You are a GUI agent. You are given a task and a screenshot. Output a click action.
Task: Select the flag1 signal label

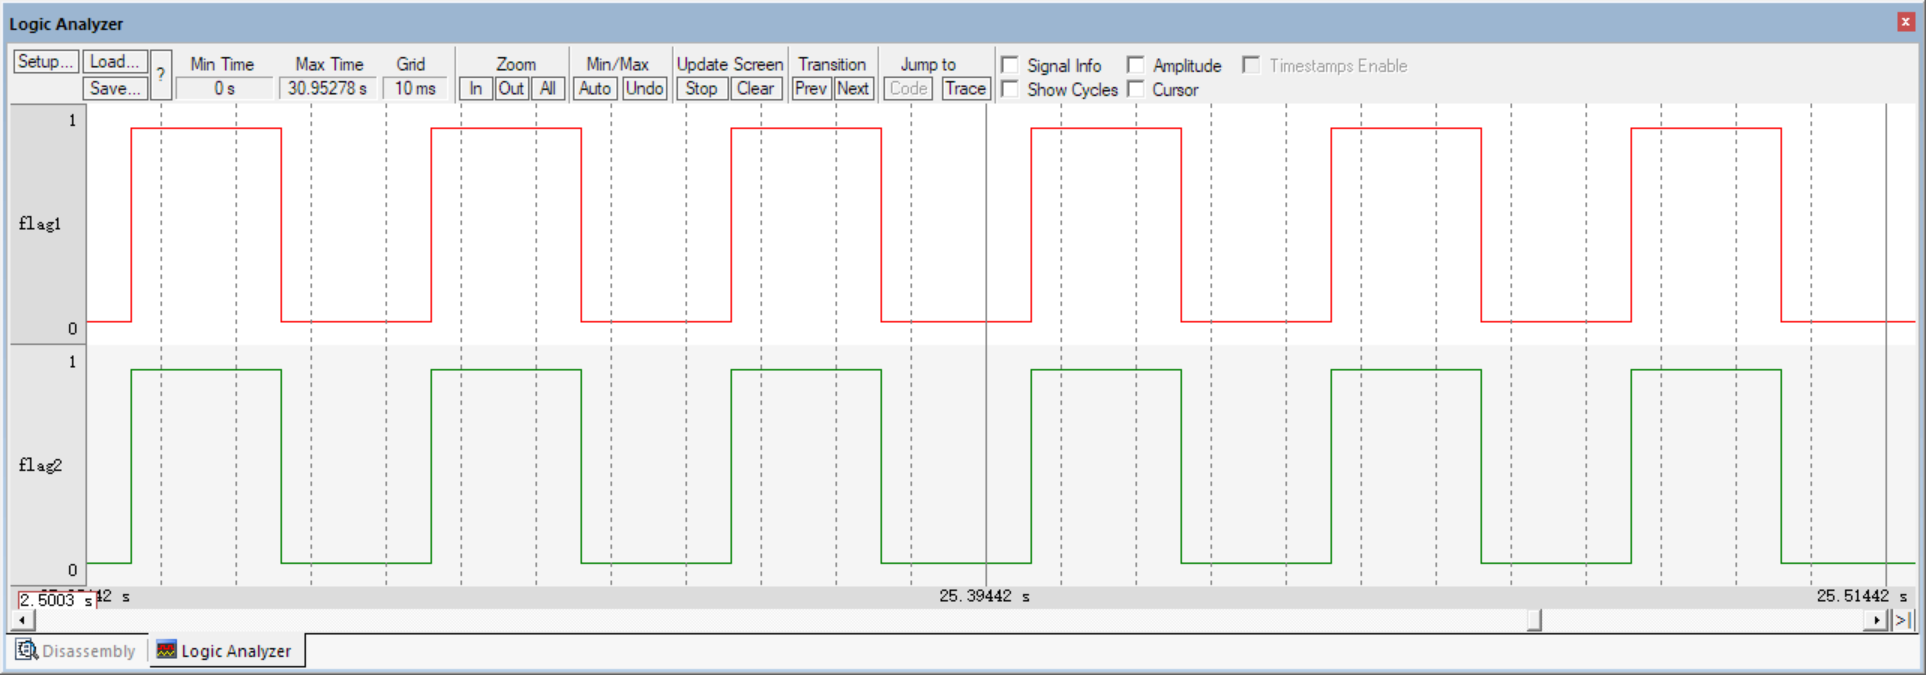click(x=40, y=224)
